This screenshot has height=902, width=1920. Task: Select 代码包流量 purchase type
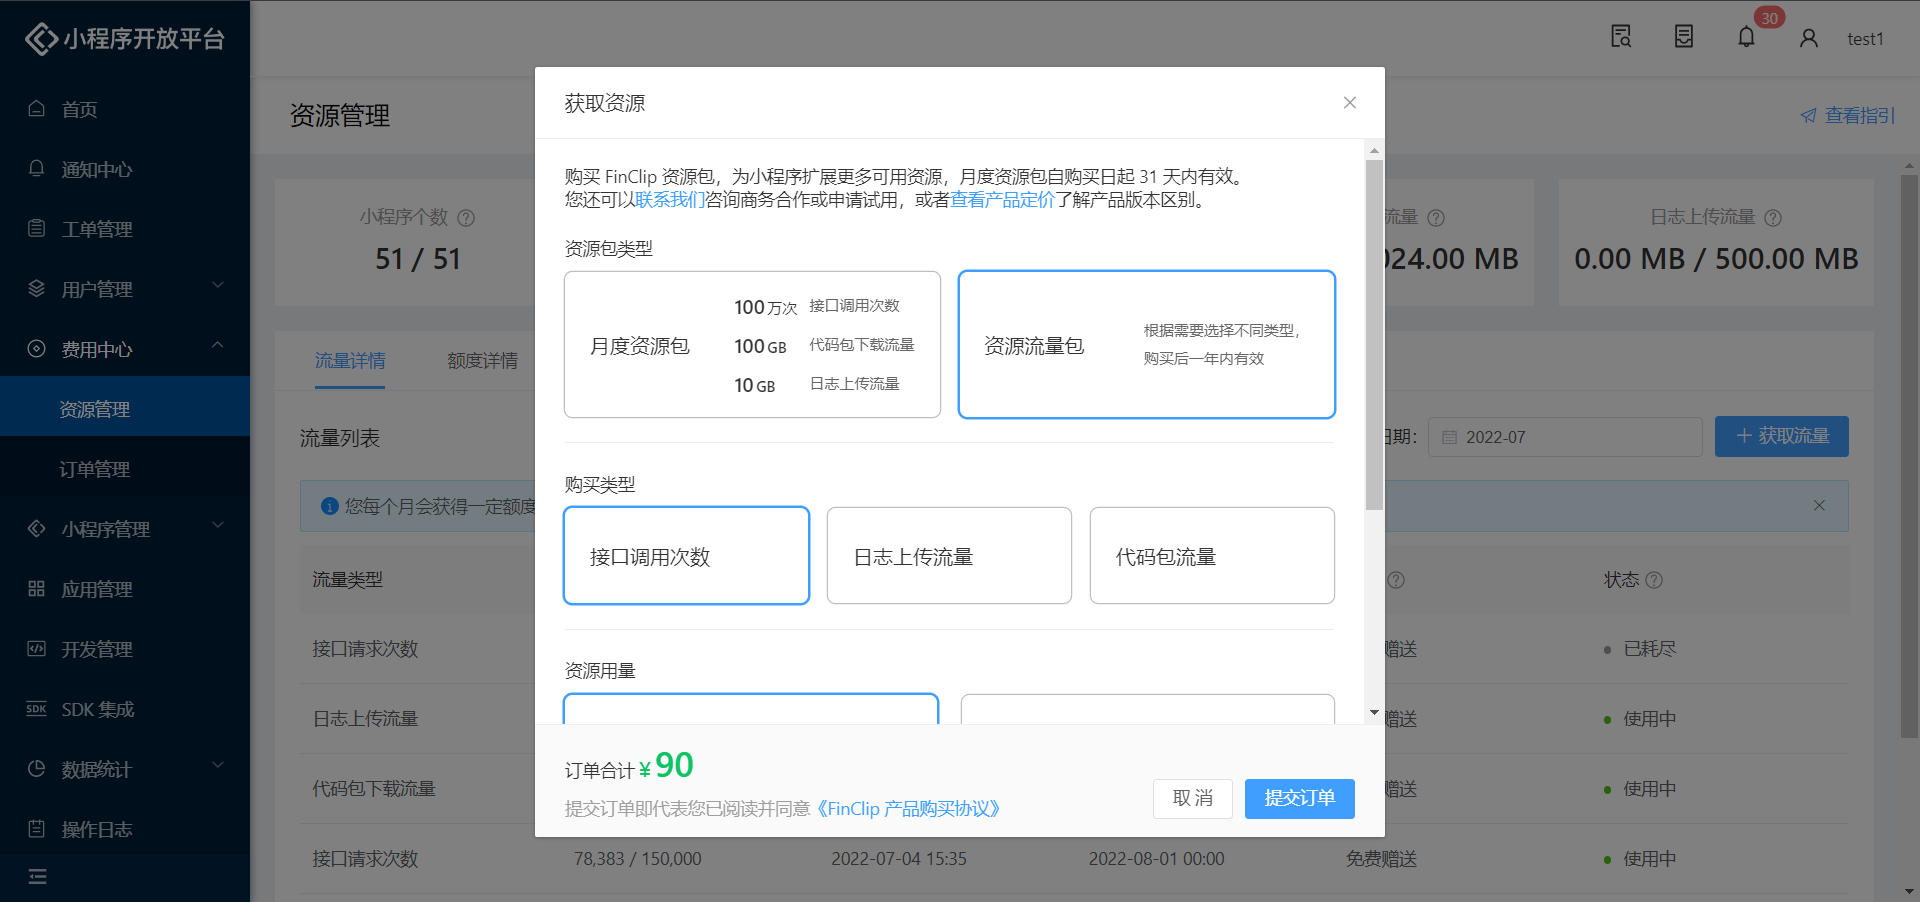[1211, 556]
